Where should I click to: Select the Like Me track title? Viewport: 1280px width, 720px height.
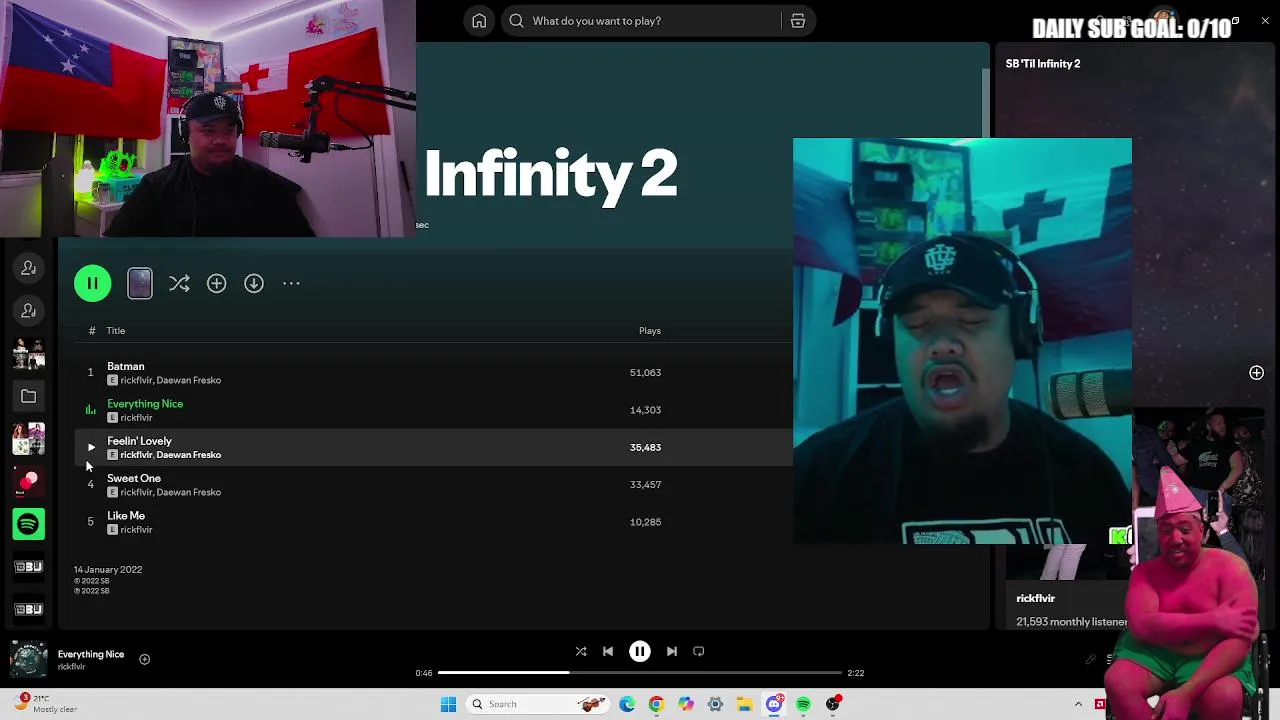pos(126,516)
